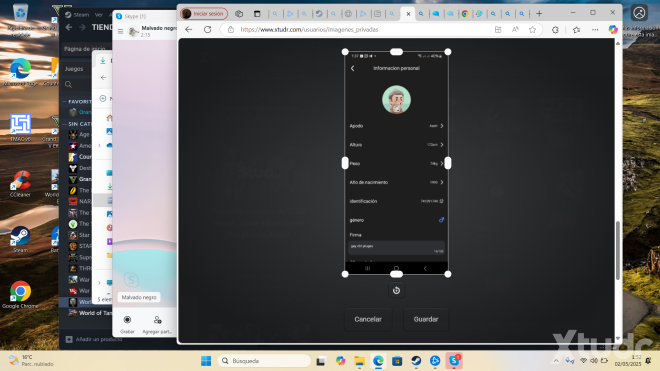
Task: Collapse the SIN CATEGORÍA section in Steam
Action: pyautogui.click(x=65, y=124)
